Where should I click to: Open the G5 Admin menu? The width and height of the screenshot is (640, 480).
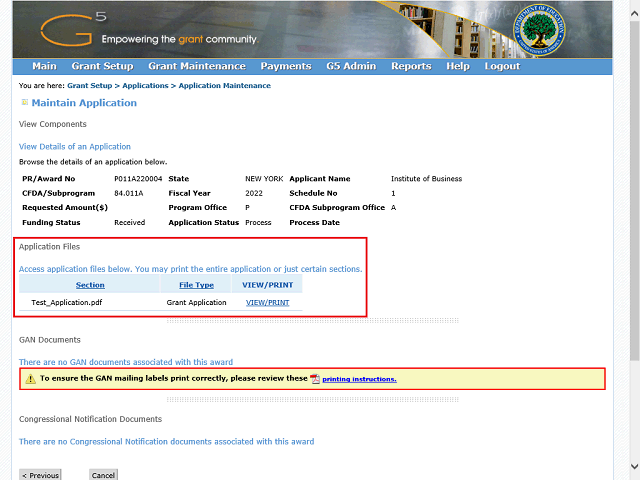(x=351, y=66)
